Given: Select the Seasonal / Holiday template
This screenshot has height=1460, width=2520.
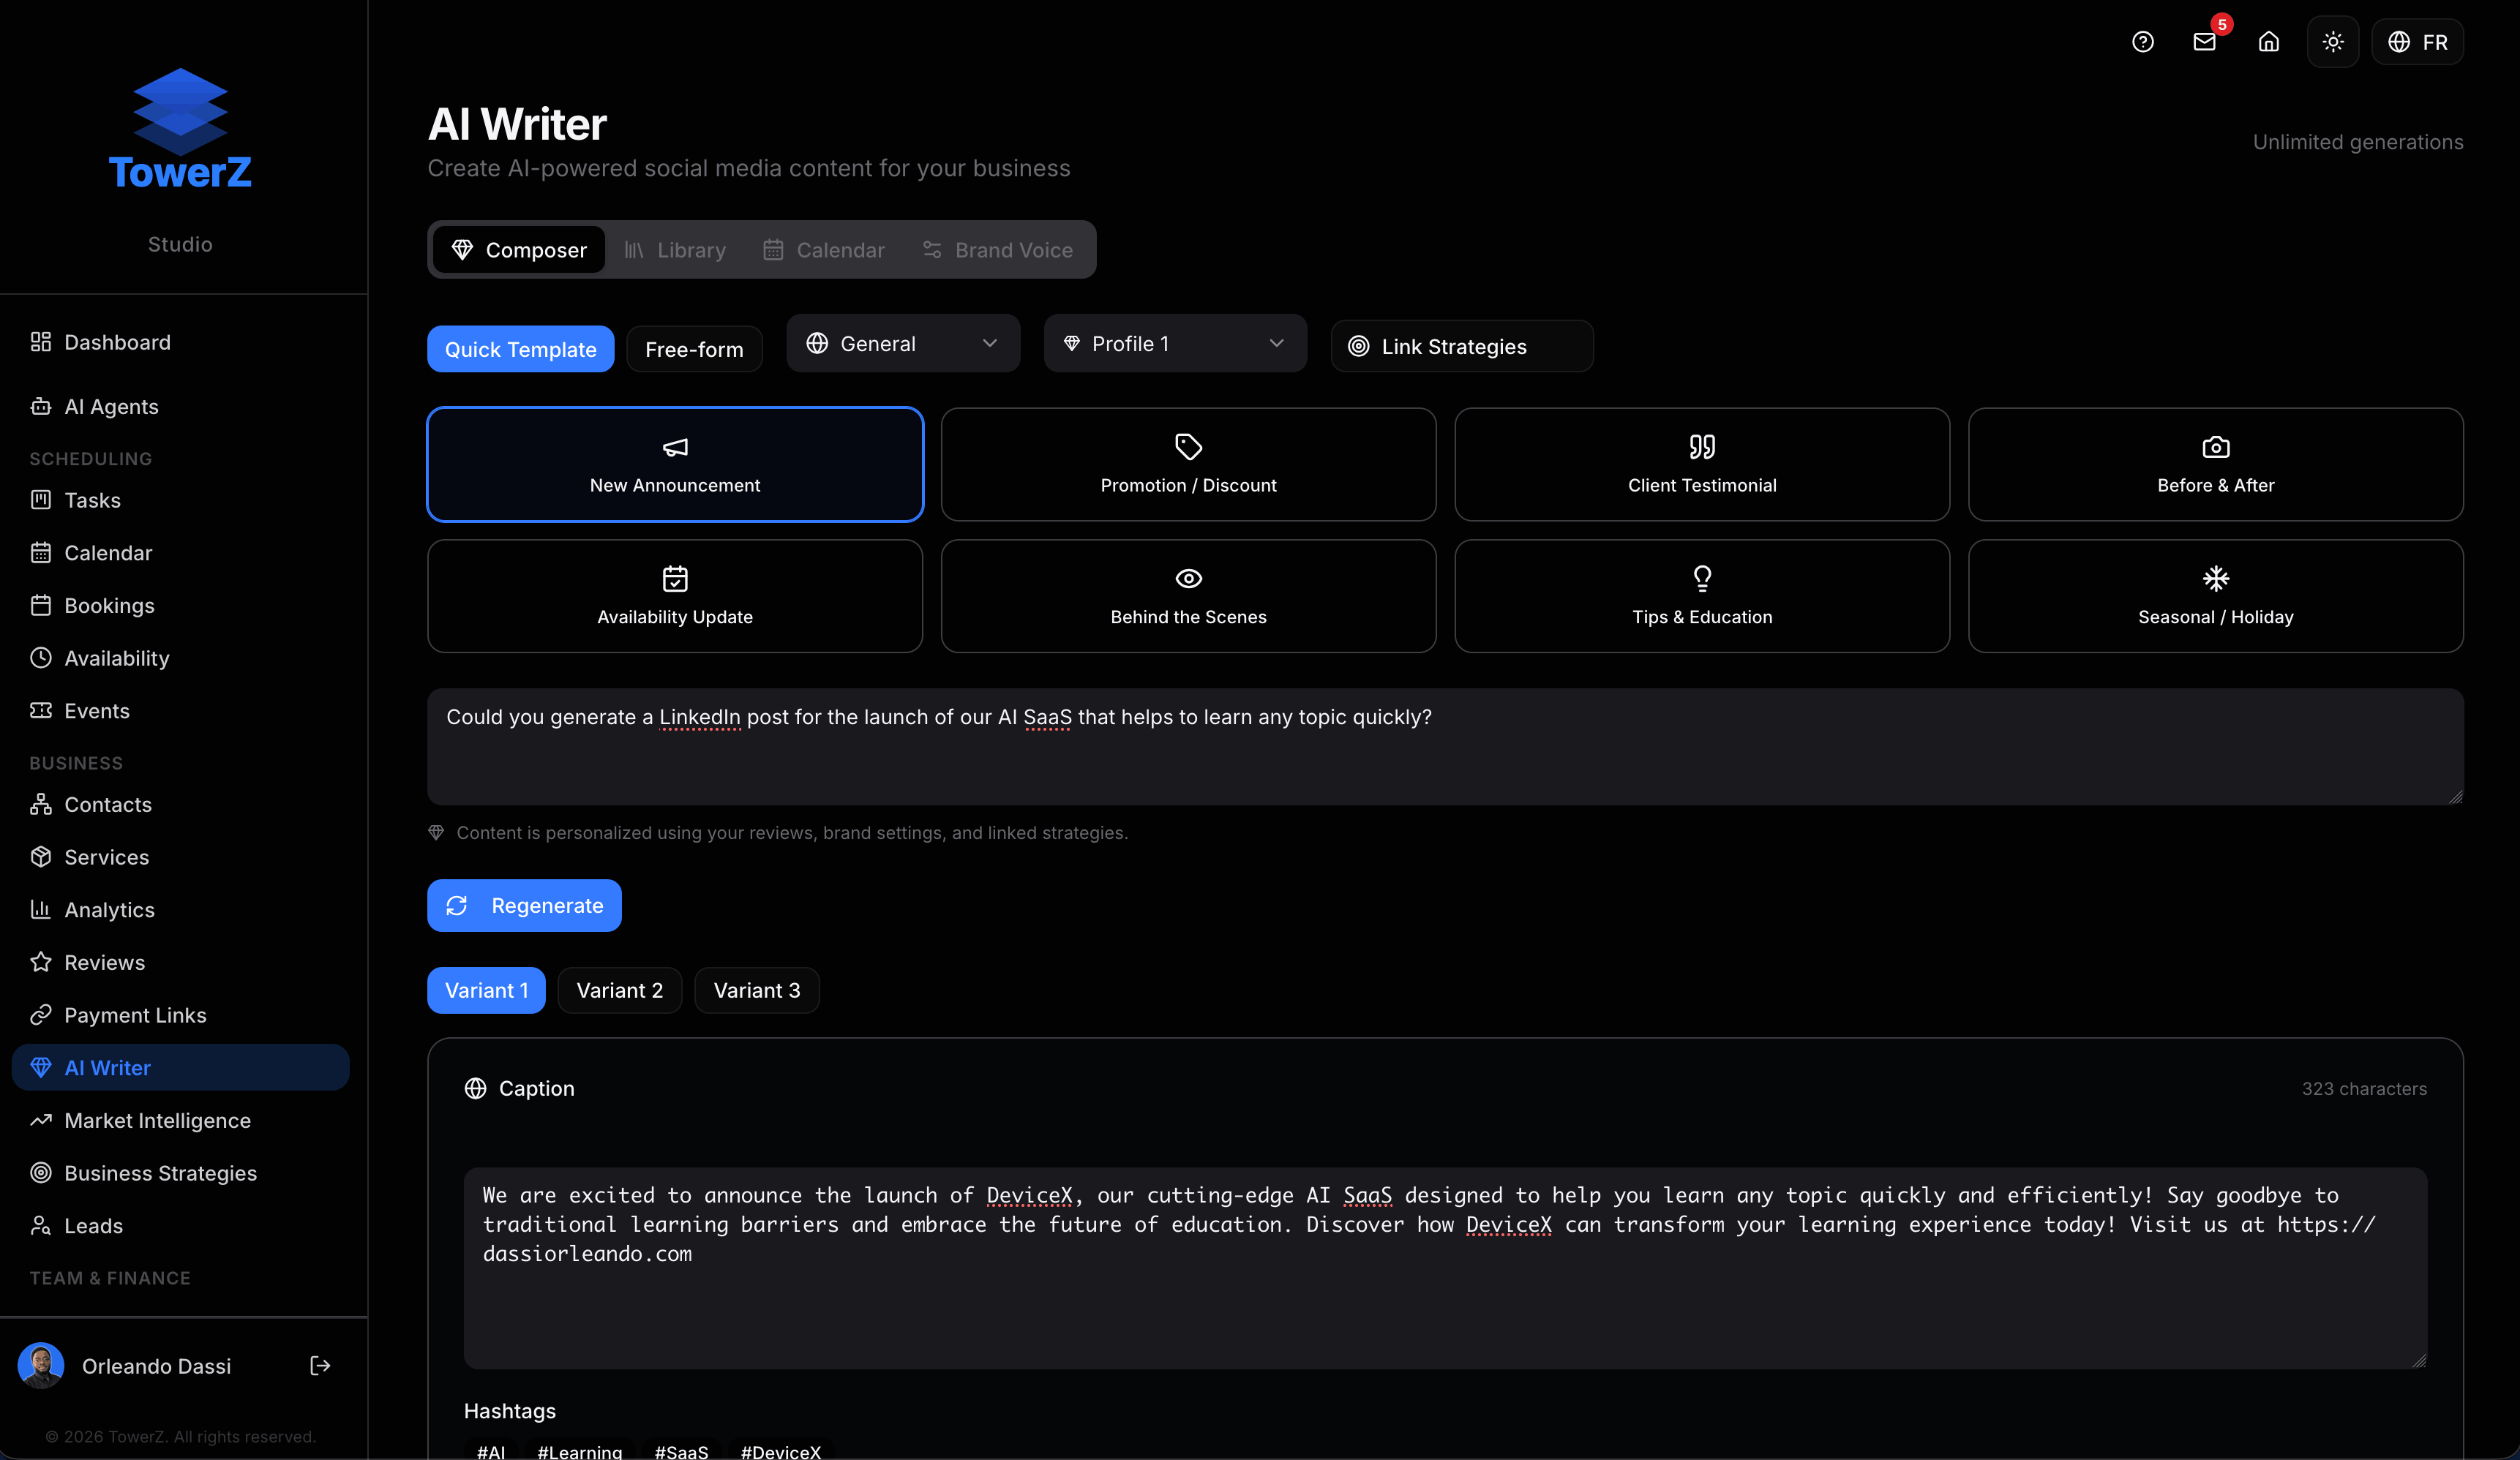Looking at the screenshot, I should coord(2215,595).
